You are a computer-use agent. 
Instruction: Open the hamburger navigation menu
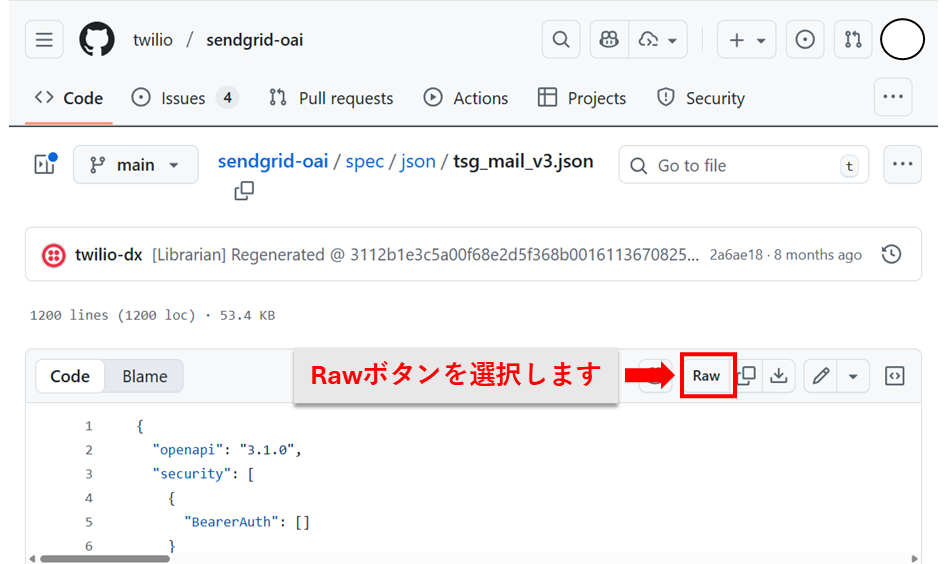44,40
